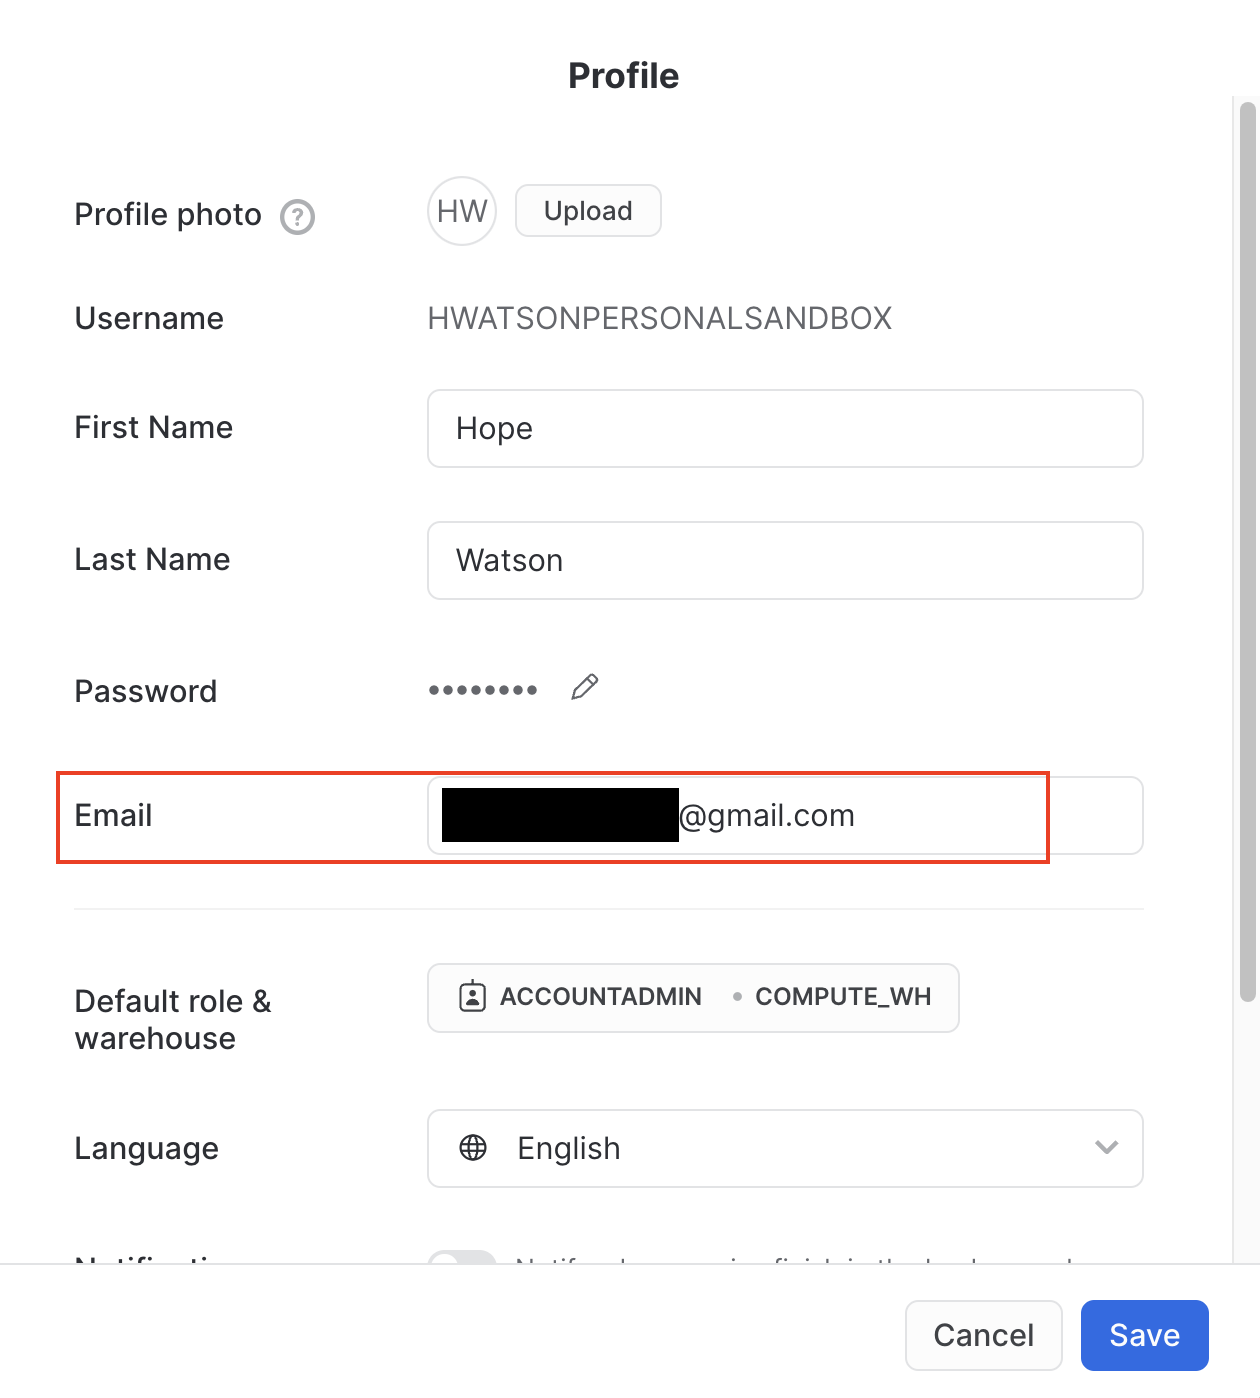This screenshot has height=1398, width=1260.
Task: Select the ACCOUNTADMIN role chip
Action: [600, 997]
